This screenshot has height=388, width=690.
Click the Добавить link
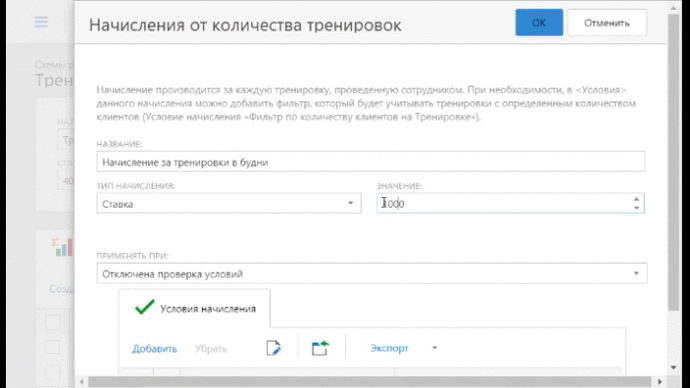click(154, 349)
